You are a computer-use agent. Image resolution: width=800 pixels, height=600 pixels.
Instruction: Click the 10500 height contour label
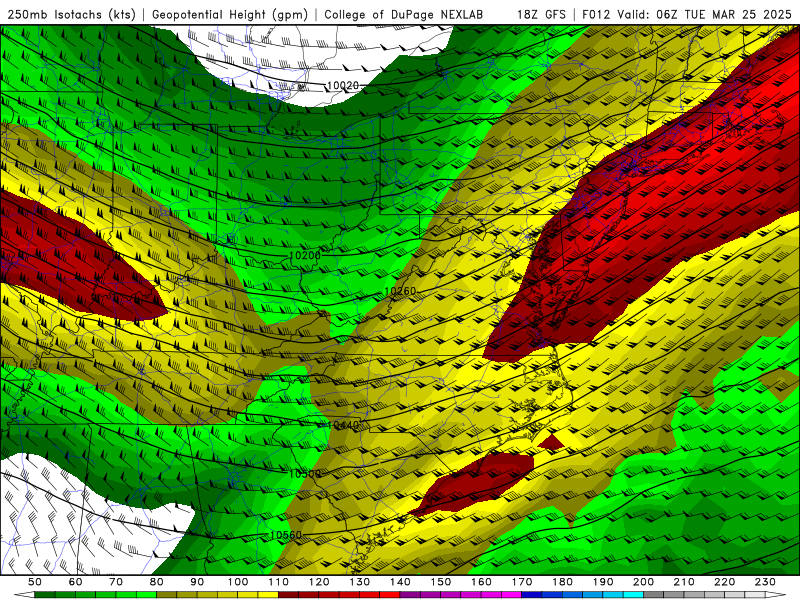pos(305,473)
